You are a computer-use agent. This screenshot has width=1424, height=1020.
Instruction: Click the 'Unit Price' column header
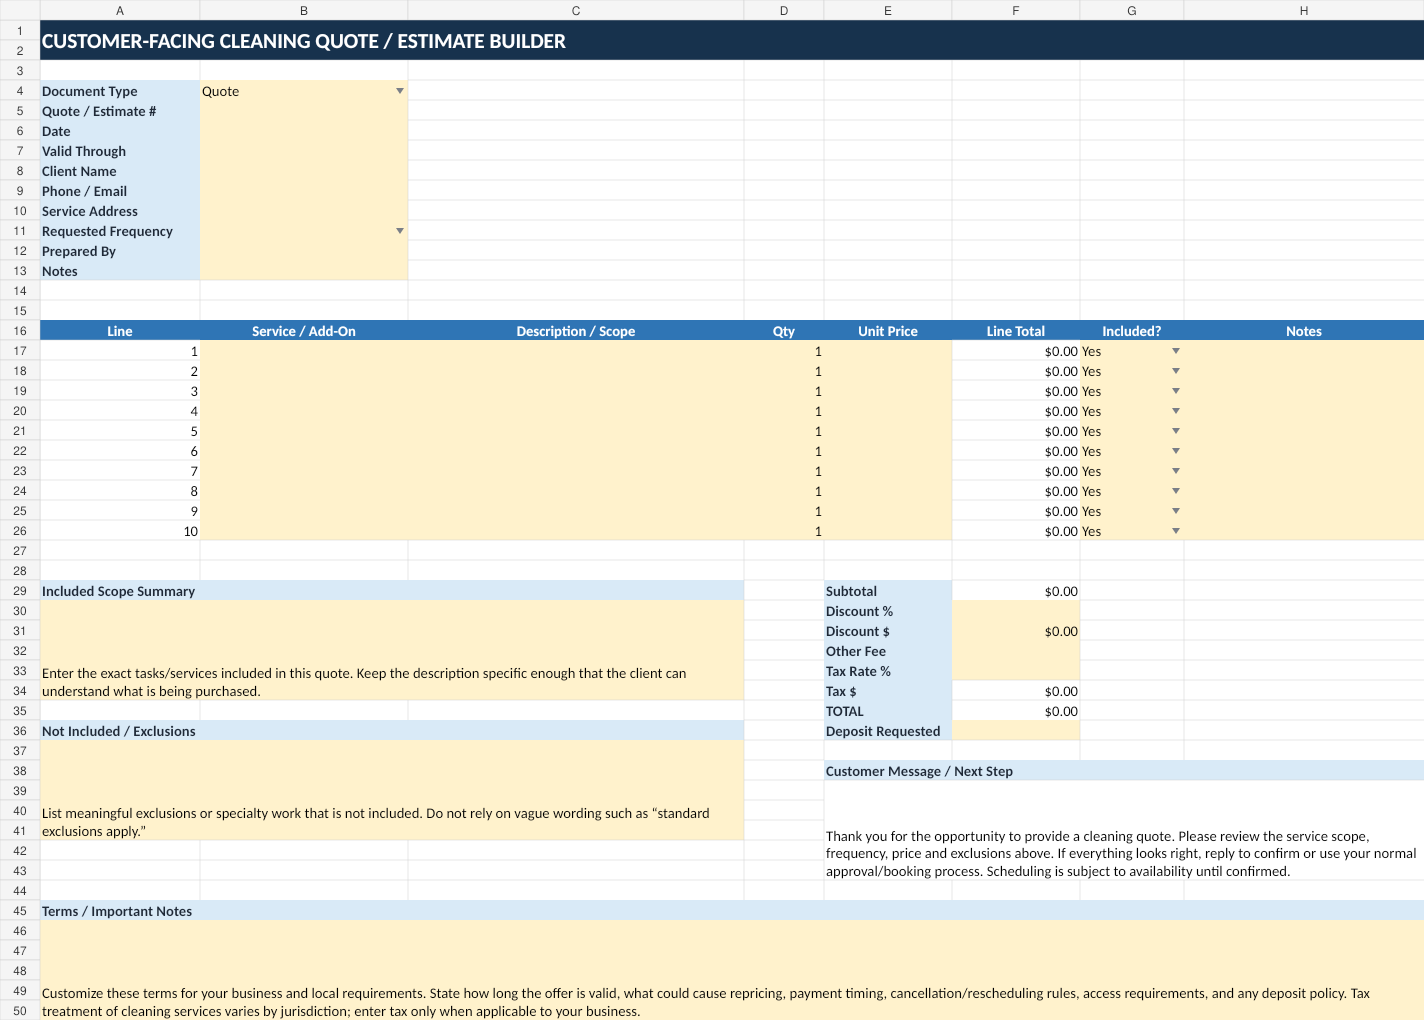888,331
